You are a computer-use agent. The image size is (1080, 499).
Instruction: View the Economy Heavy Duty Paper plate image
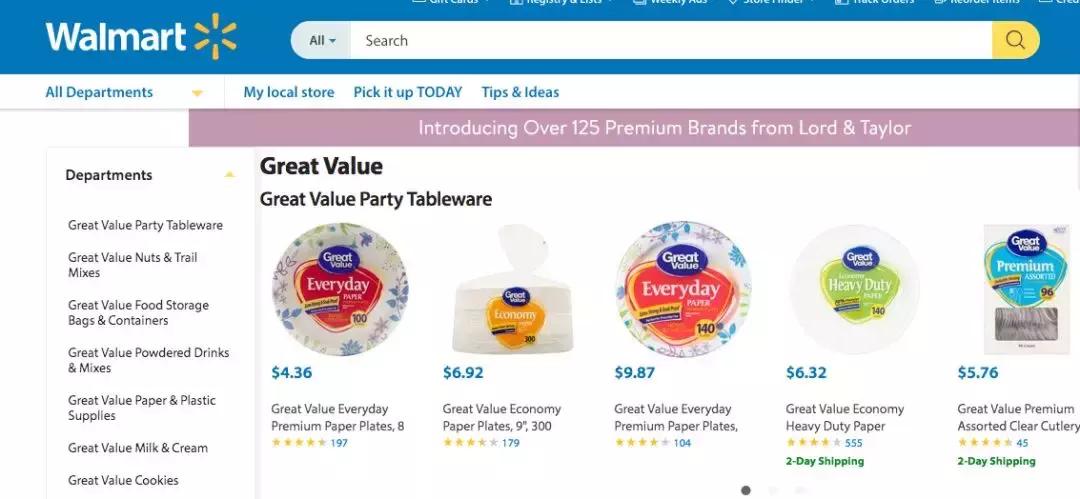click(855, 289)
